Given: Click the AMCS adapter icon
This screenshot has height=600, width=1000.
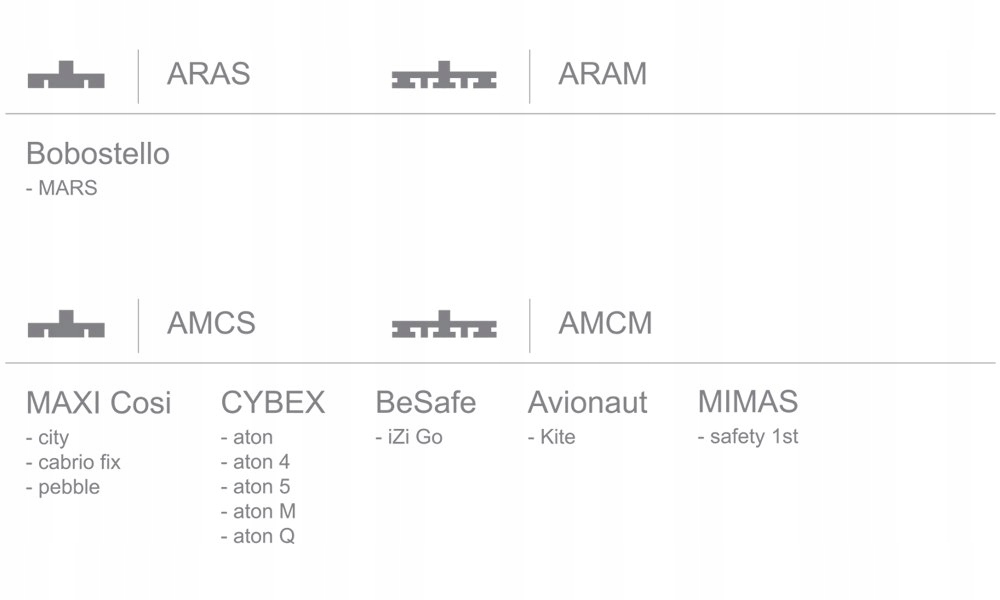Looking at the screenshot, I should tap(66, 326).
